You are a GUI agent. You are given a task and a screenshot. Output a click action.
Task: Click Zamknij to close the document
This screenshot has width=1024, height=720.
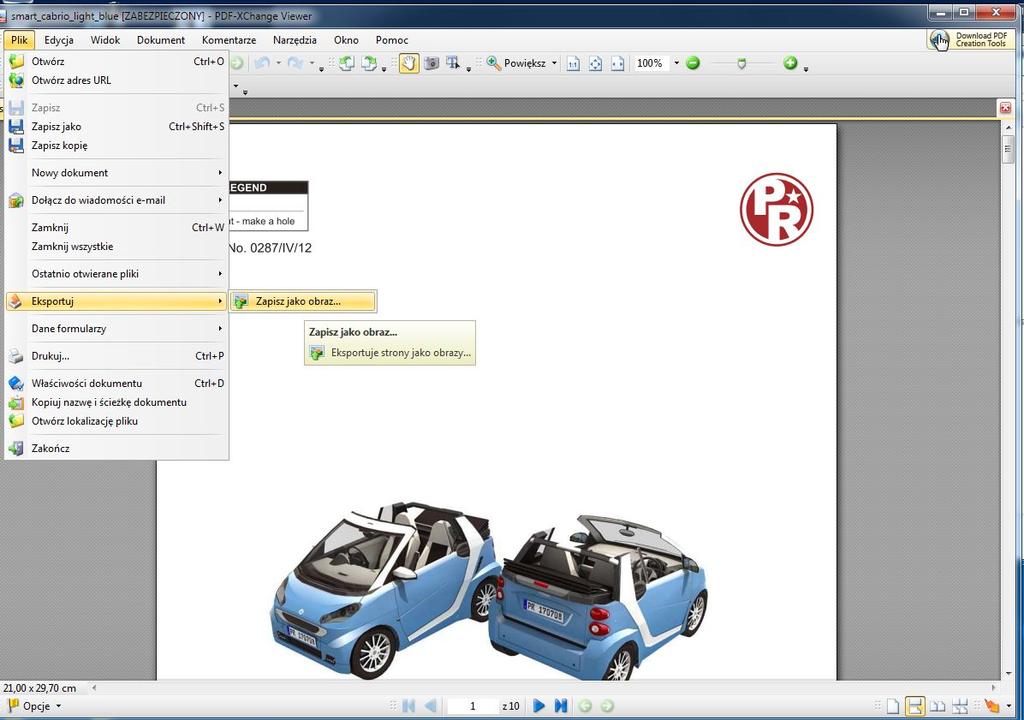[x=118, y=227]
